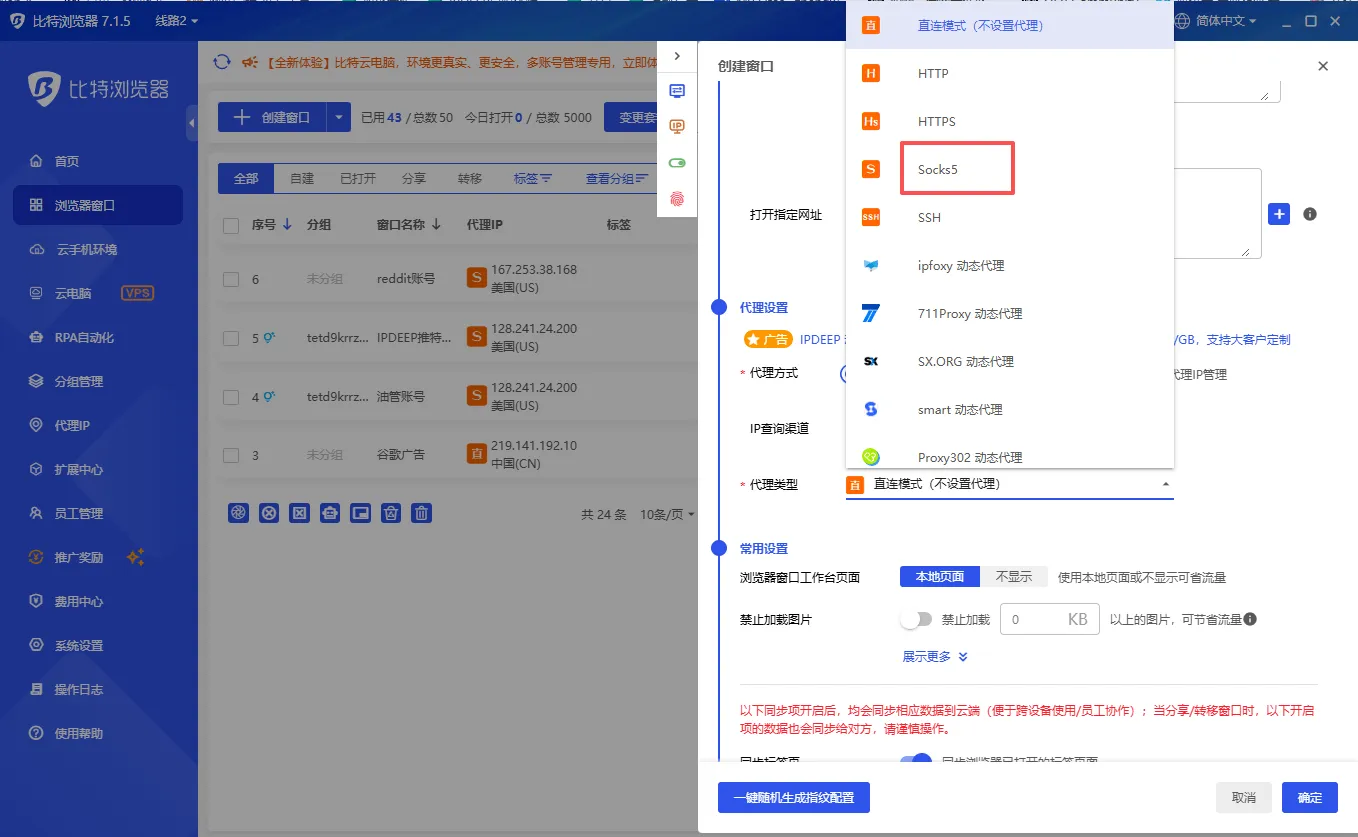This screenshot has width=1358, height=837.
Task: Click the circled X icon below the list
Action: [x=269, y=513]
